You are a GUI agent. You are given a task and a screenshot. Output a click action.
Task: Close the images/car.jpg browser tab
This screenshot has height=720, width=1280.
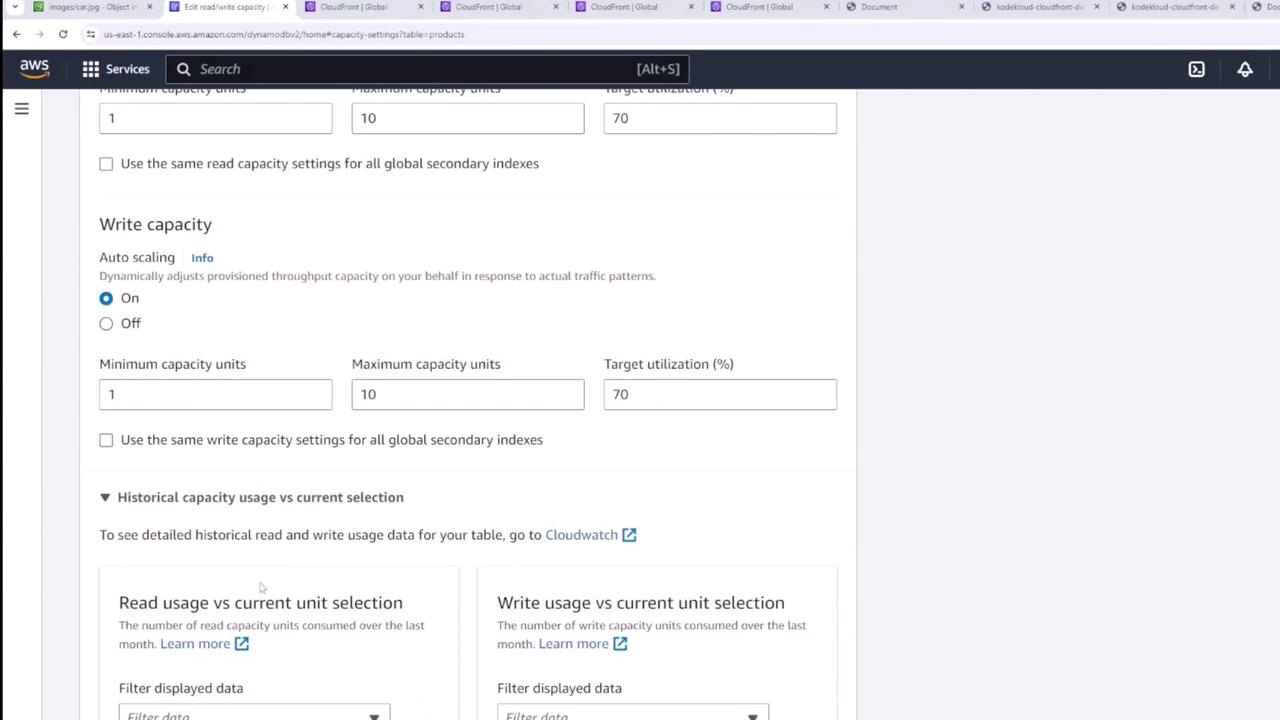click(150, 7)
